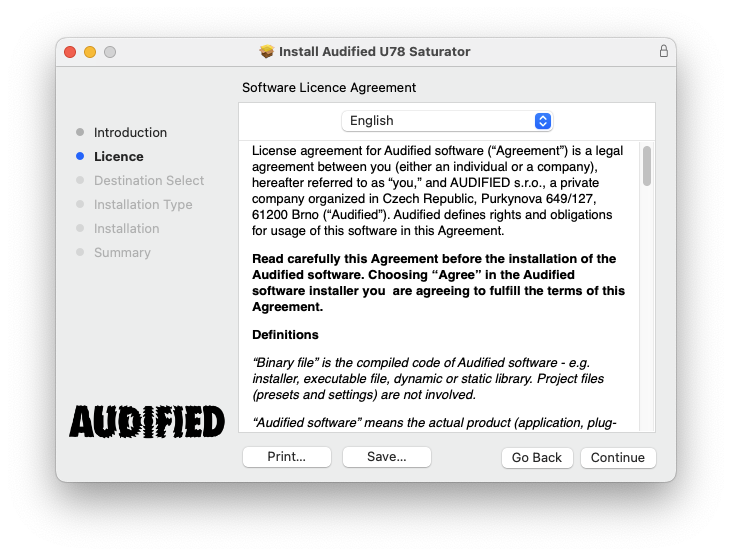Close the installer with the red button
Image resolution: width=732 pixels, height=556 pixels.
(x=70, y=52)
